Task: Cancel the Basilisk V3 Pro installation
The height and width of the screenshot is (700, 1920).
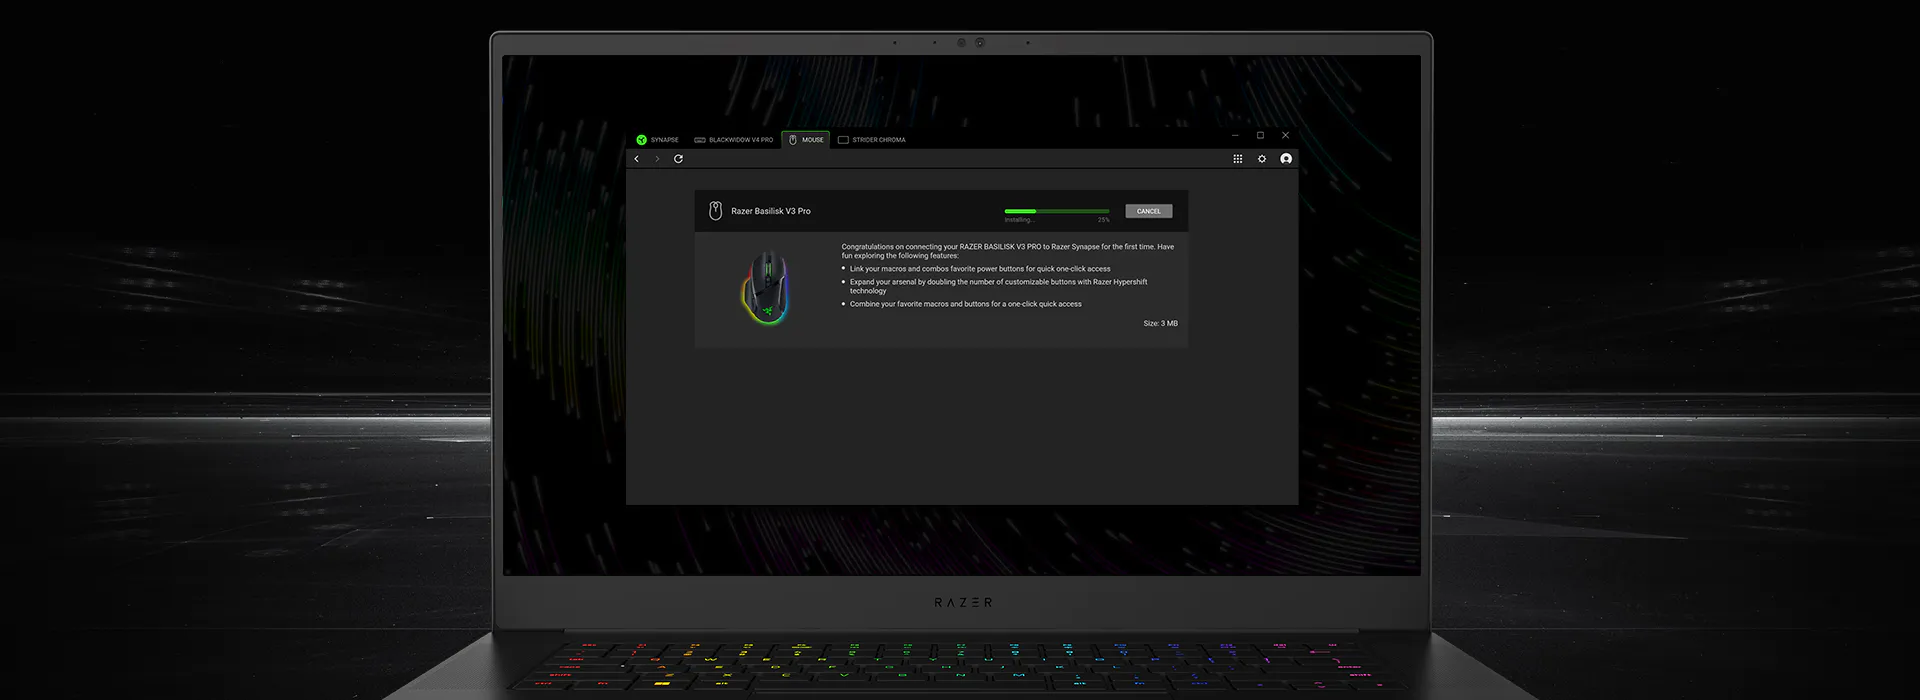Action: pyautogui.click(x=1148, y=211)
